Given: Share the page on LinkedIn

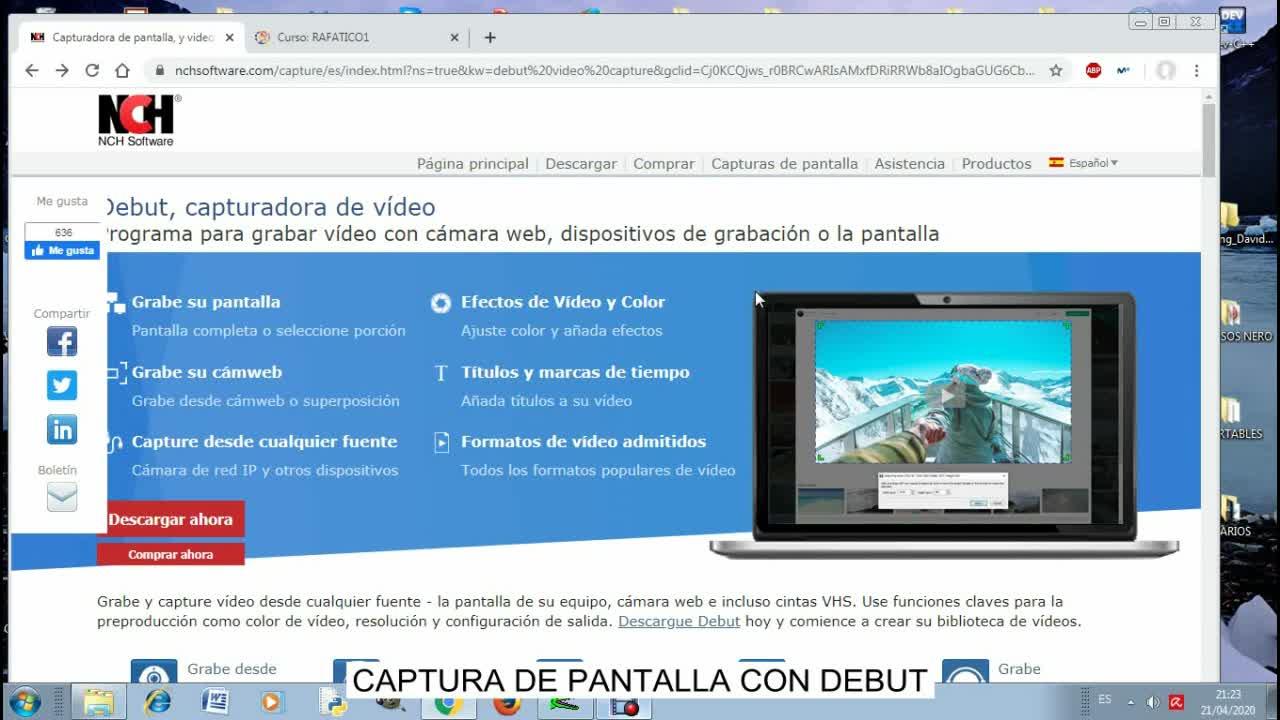Looking at the screenshot, I should pyautogui.click(x=62, y=430).
